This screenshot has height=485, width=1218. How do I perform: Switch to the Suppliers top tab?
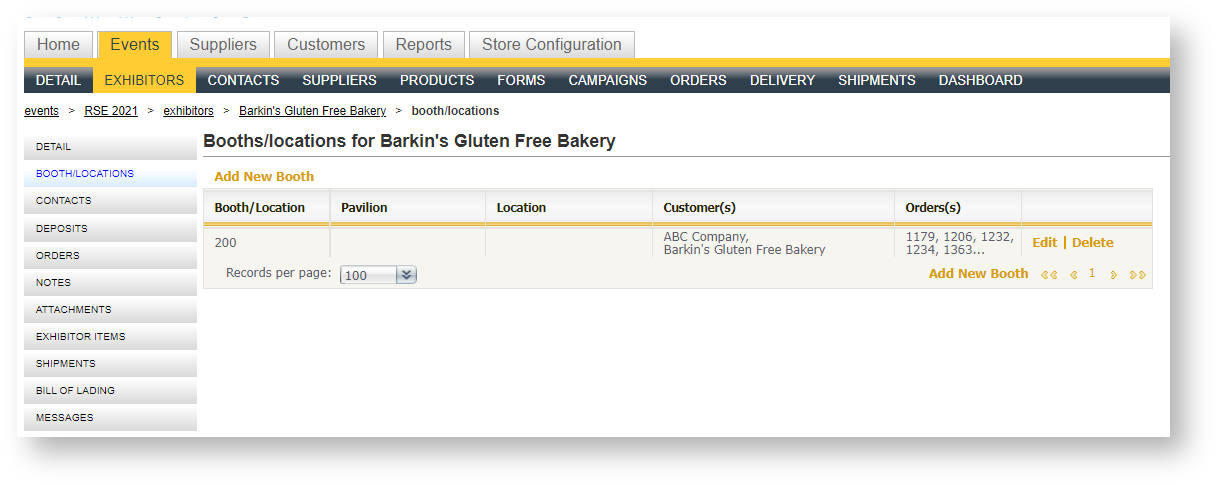point(223,45)
